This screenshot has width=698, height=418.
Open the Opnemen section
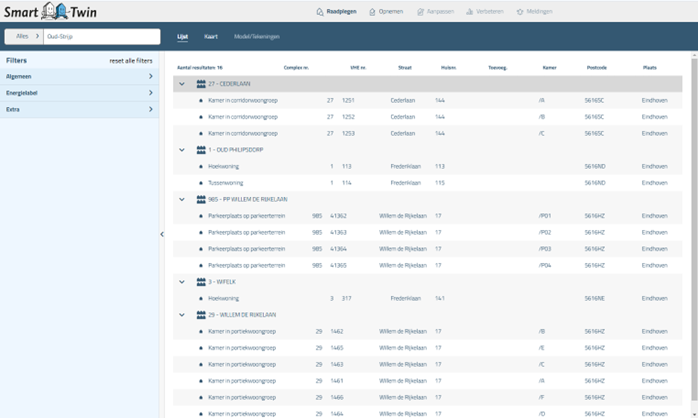385,12
